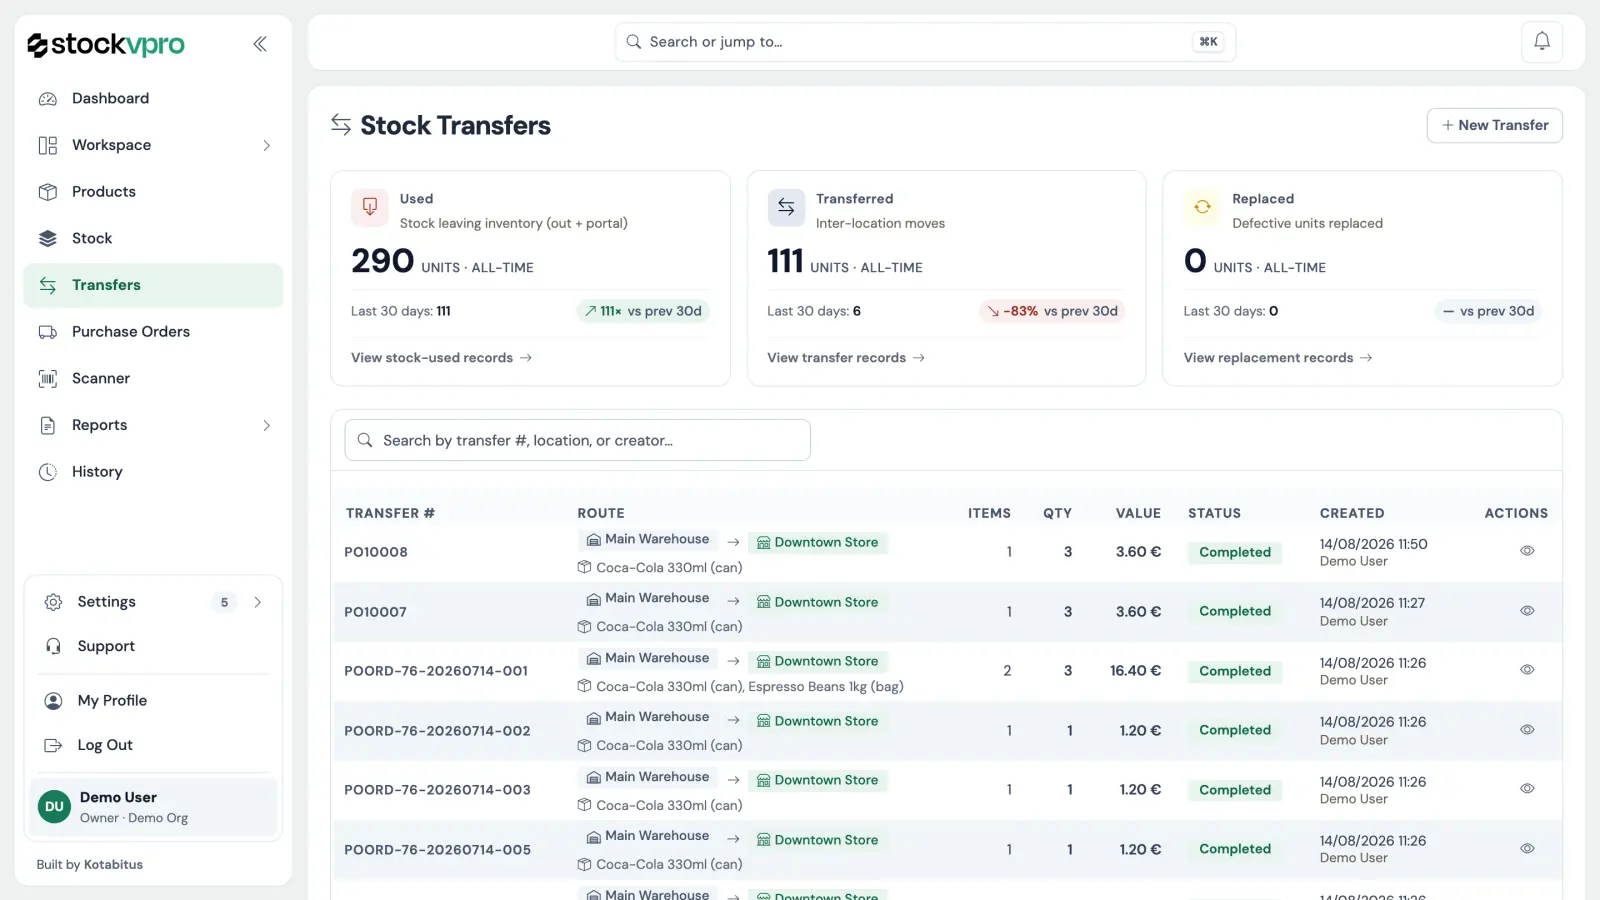Image resolution: width=1600 pixels, height=900 pixels.
Task: Click Log Out
Action: [x=153, y=746]
